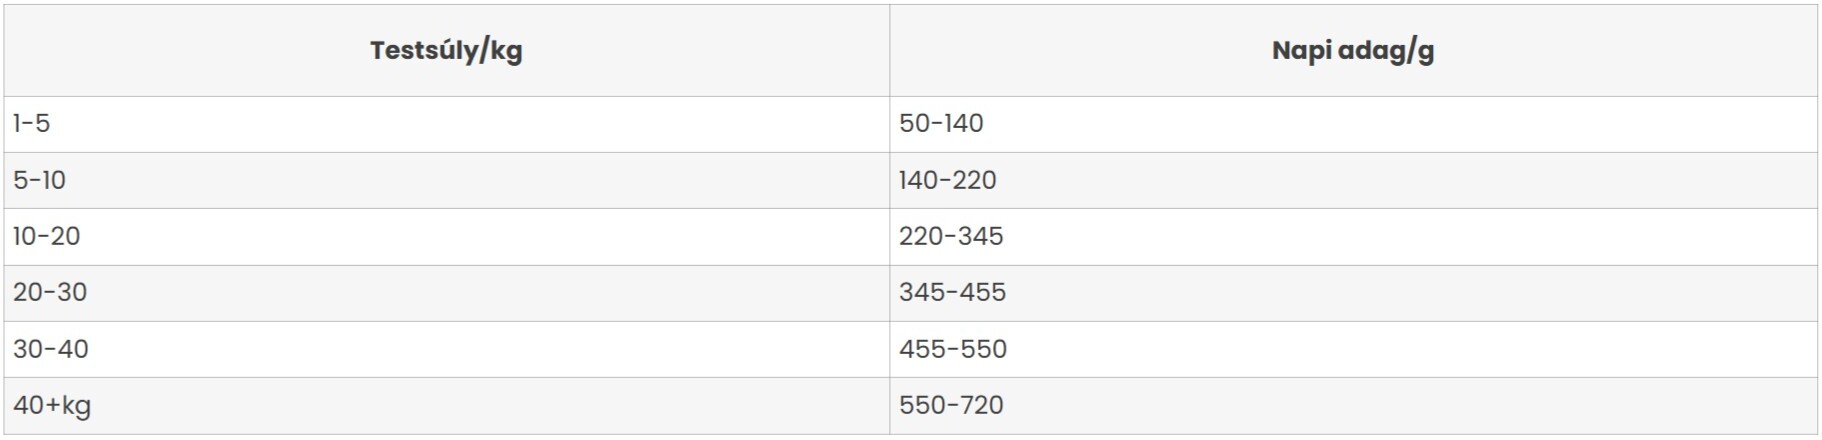Click the text 'Napi adag/g' in header
Viewport: 1822px width, 440px height.
coord(1353,51)
